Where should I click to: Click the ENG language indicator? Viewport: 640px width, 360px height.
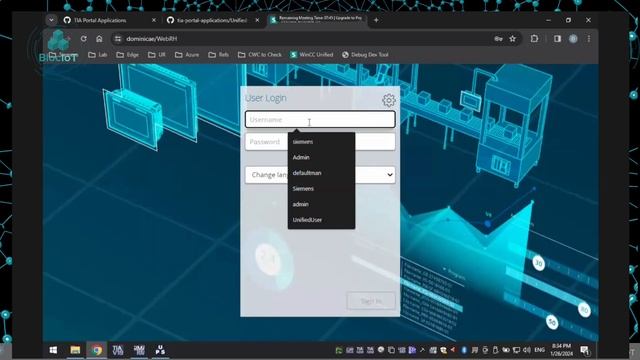click(540, 350)
